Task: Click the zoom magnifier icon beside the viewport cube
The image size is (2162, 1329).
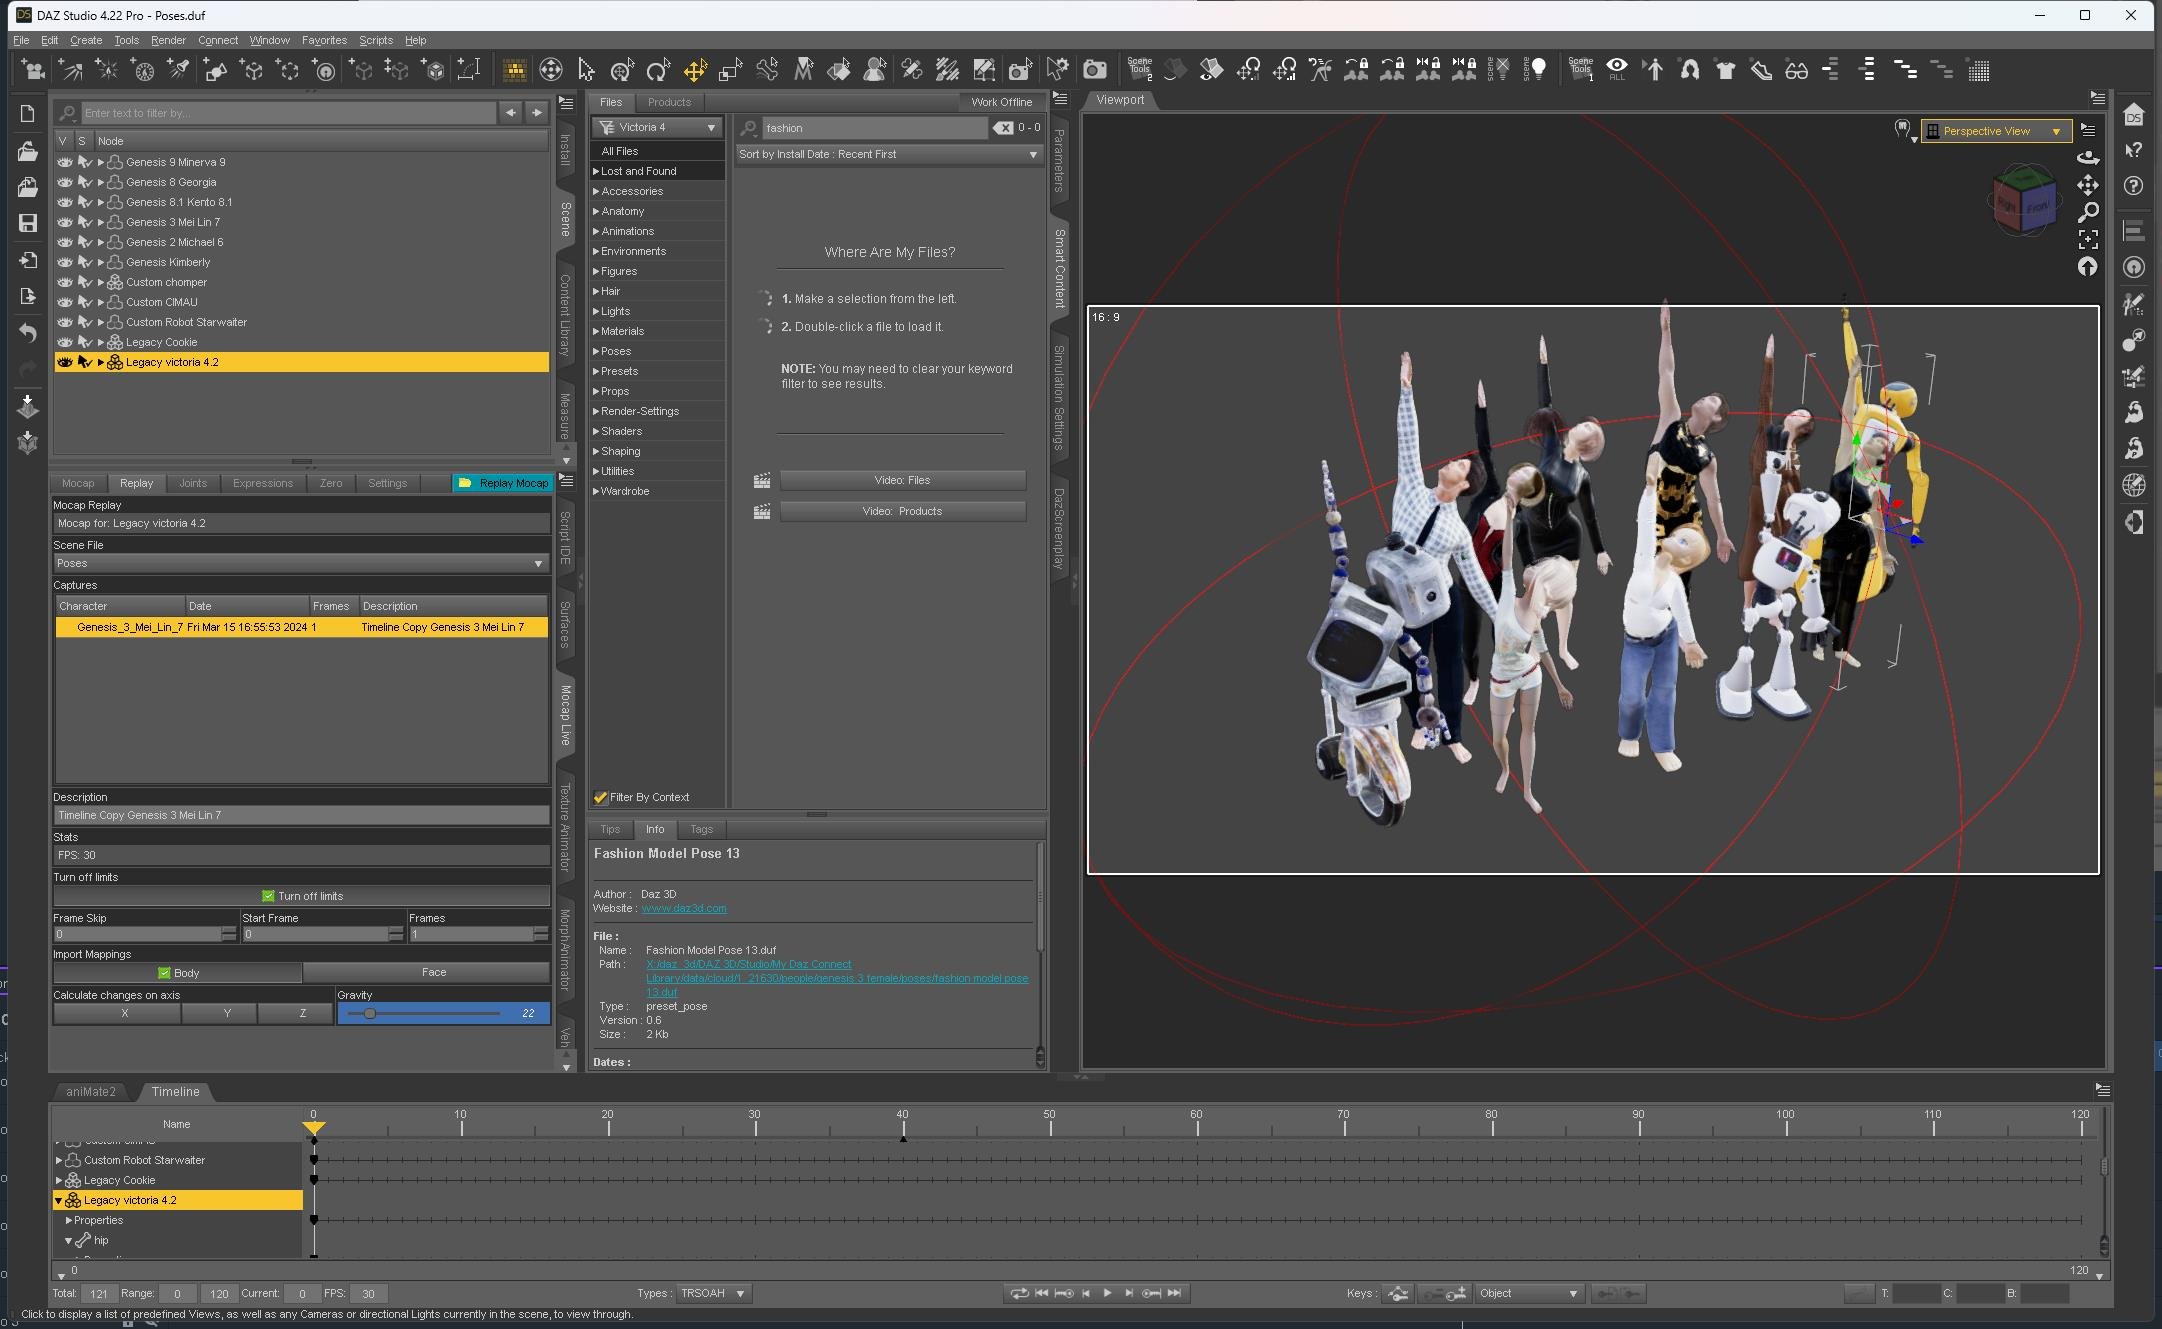Action: (2090, 213)
